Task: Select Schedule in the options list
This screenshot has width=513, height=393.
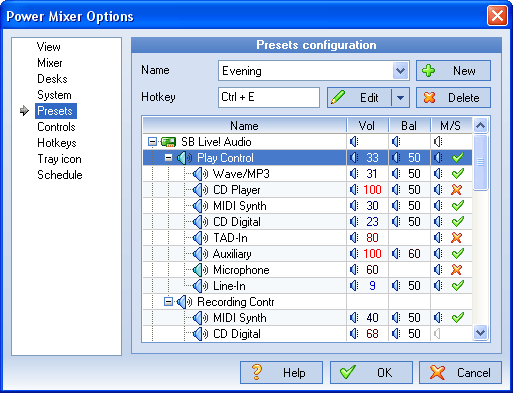Action: 60,175
